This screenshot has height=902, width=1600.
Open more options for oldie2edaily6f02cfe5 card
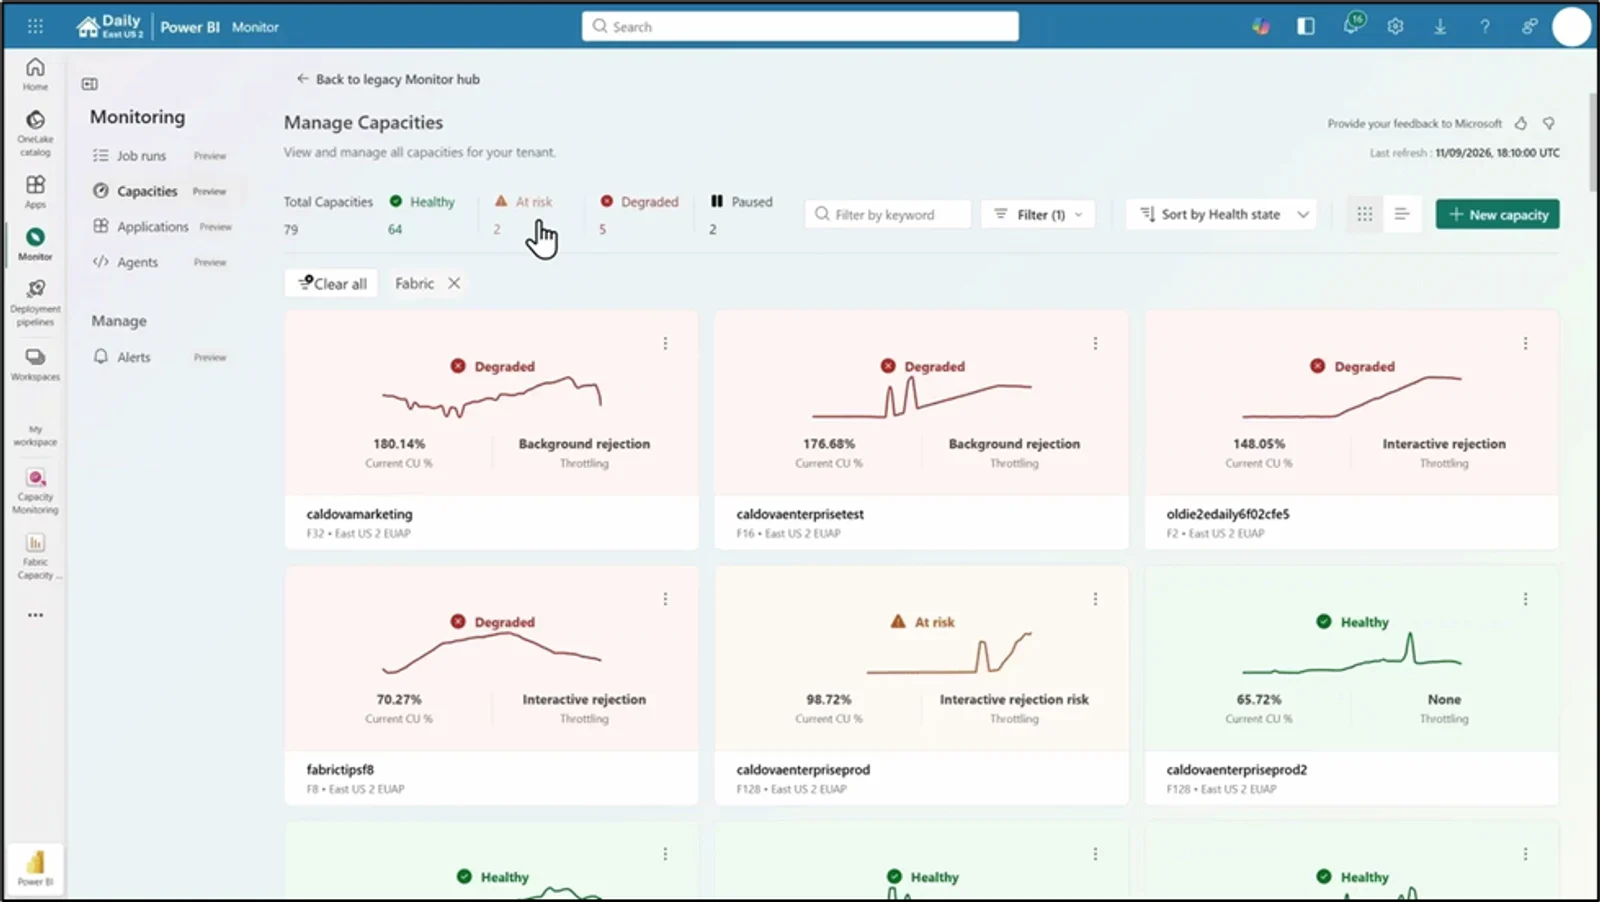tap(1525, 343)
